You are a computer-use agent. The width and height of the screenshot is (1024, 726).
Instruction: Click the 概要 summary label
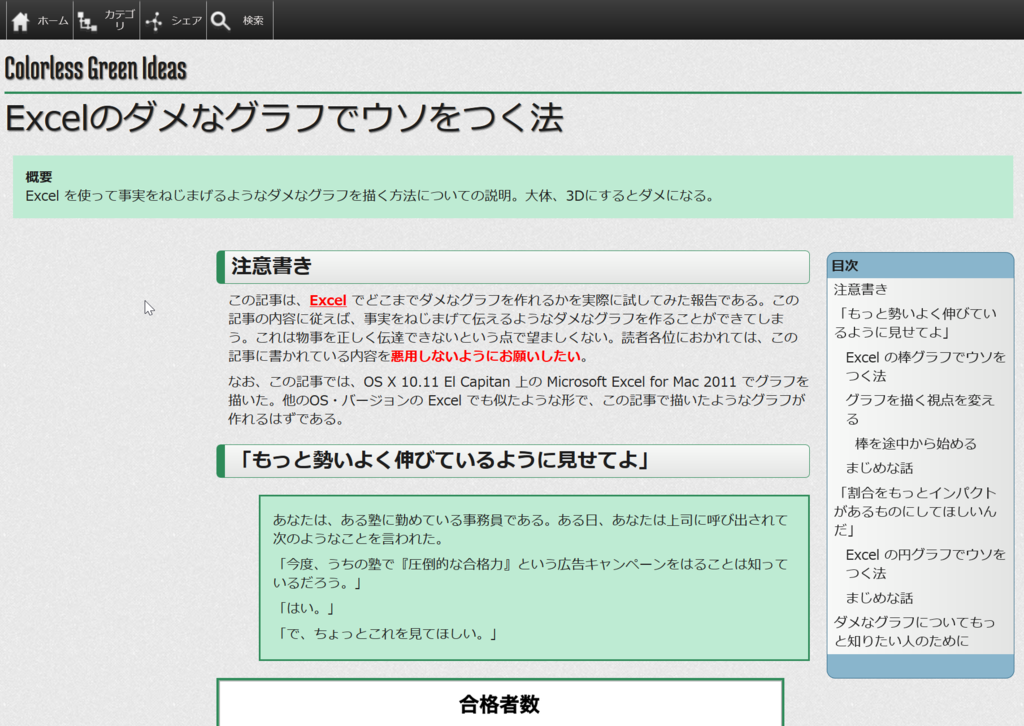pyautogui.click(x=39, y=177)
